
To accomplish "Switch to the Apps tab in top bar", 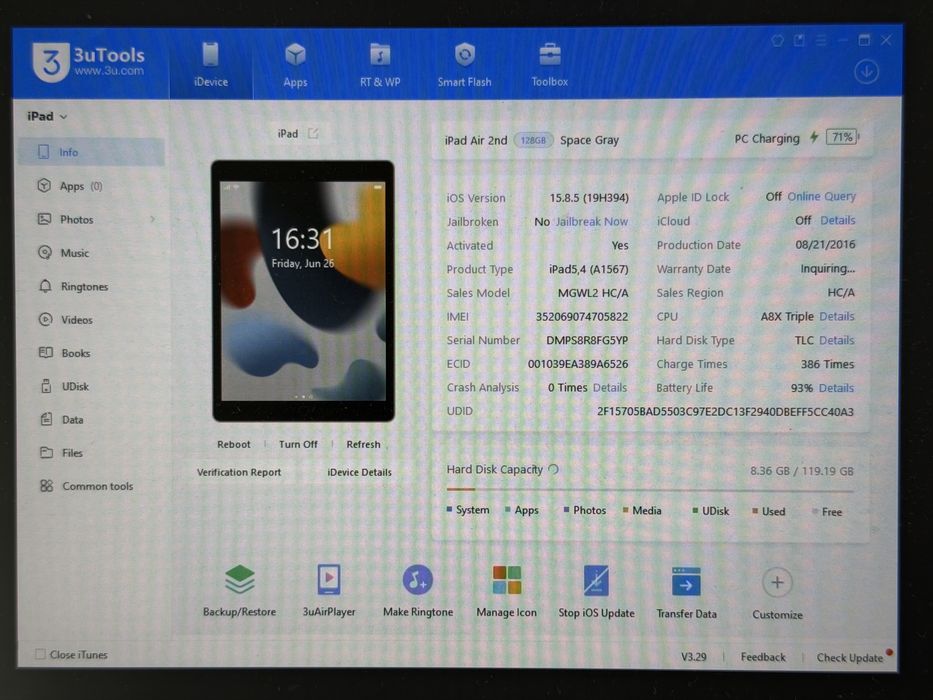I will pyautogui.click(x=295, y=65).
